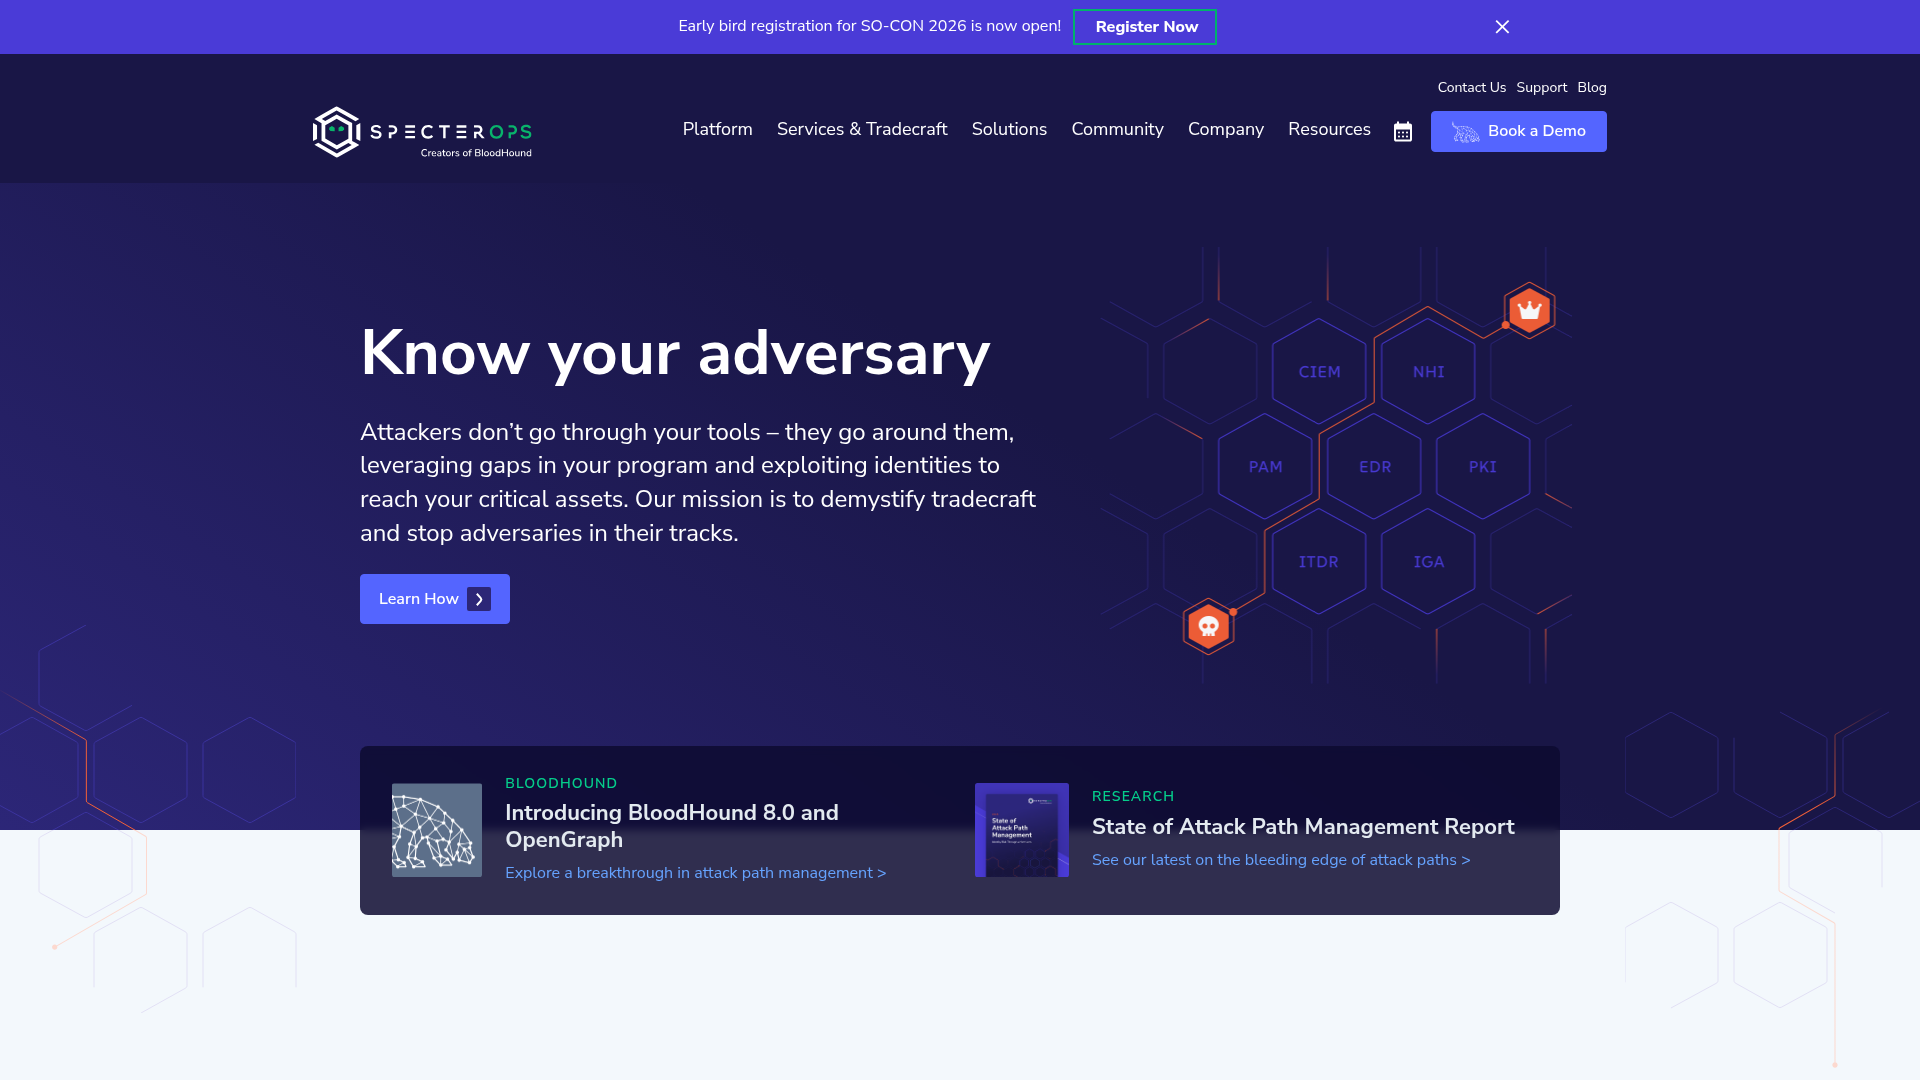Viewport: 1920px width, 1080px height.
Task: Expand the Resources navigation dropdown
Action: (1329, 129)
